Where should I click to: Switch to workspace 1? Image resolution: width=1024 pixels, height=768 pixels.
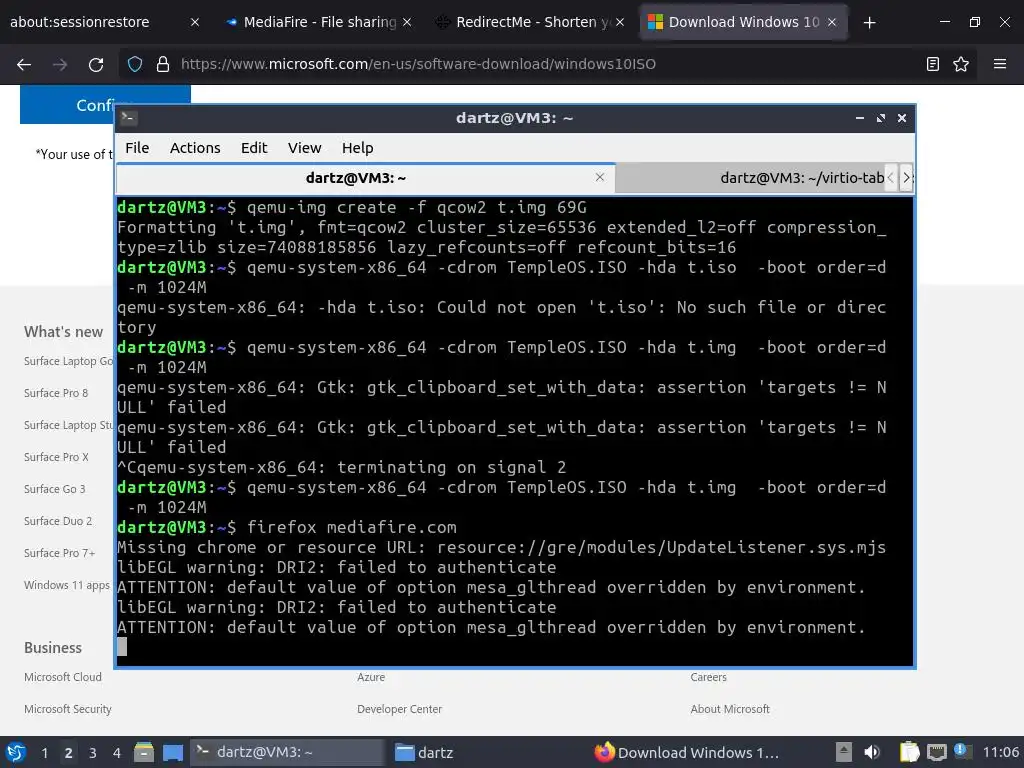[x=44, y=753]
